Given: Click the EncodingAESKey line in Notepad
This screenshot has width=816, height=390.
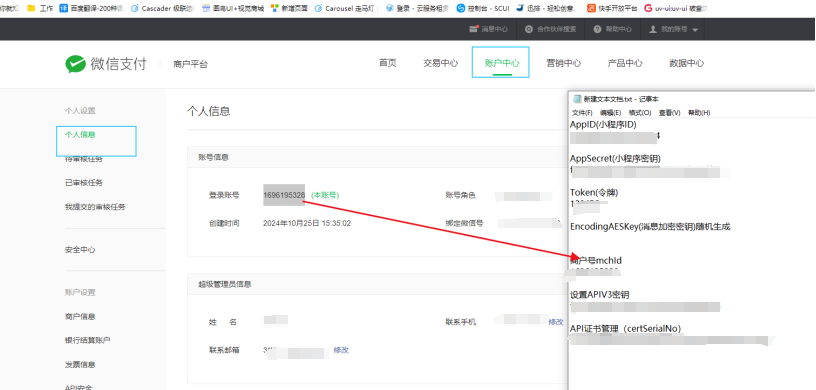Looking at the screenshot, I should (x=651, y=227).
